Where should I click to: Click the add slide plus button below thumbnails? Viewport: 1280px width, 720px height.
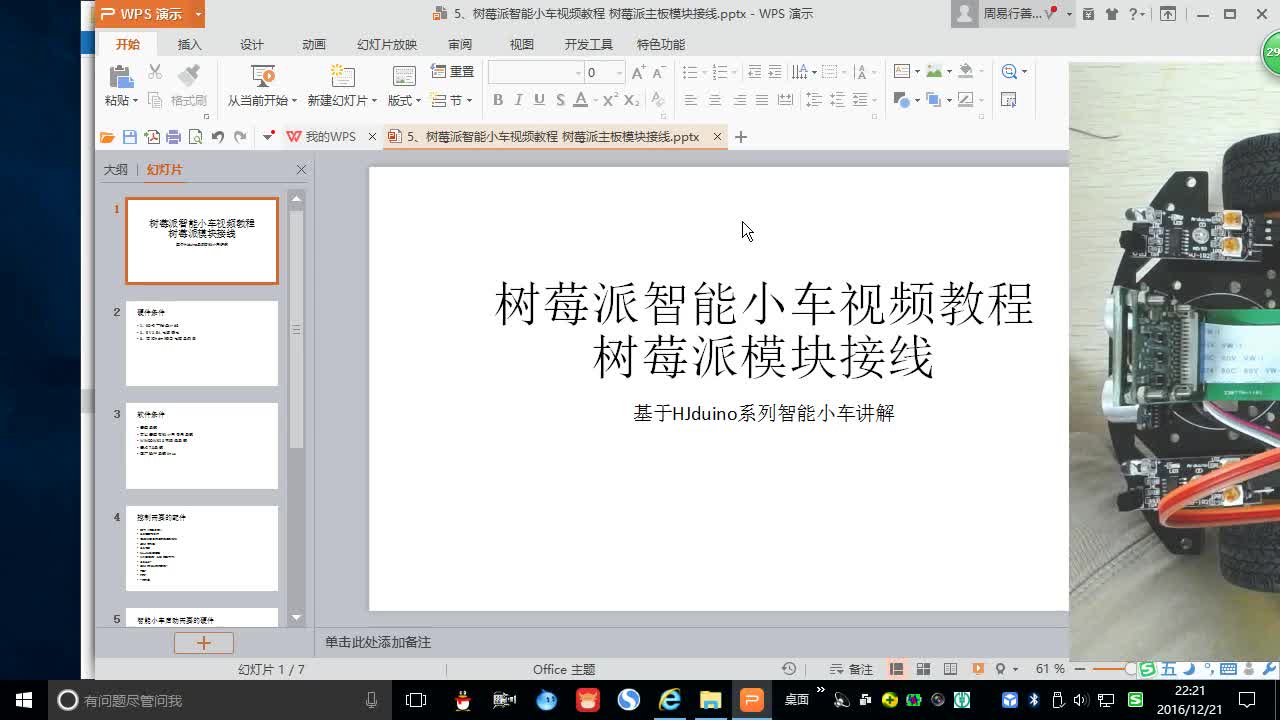click(x=204, y=643)
